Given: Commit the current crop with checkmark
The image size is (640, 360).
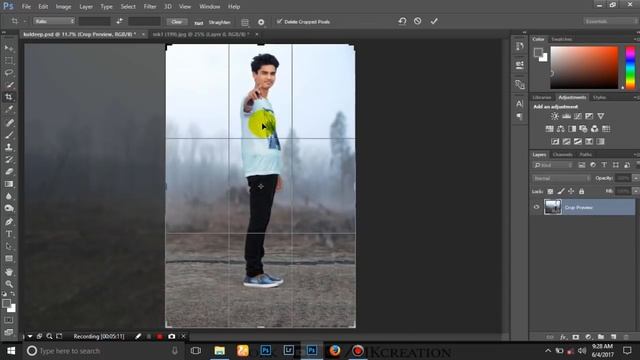Looking at the screenshot, I should [434, 21].
